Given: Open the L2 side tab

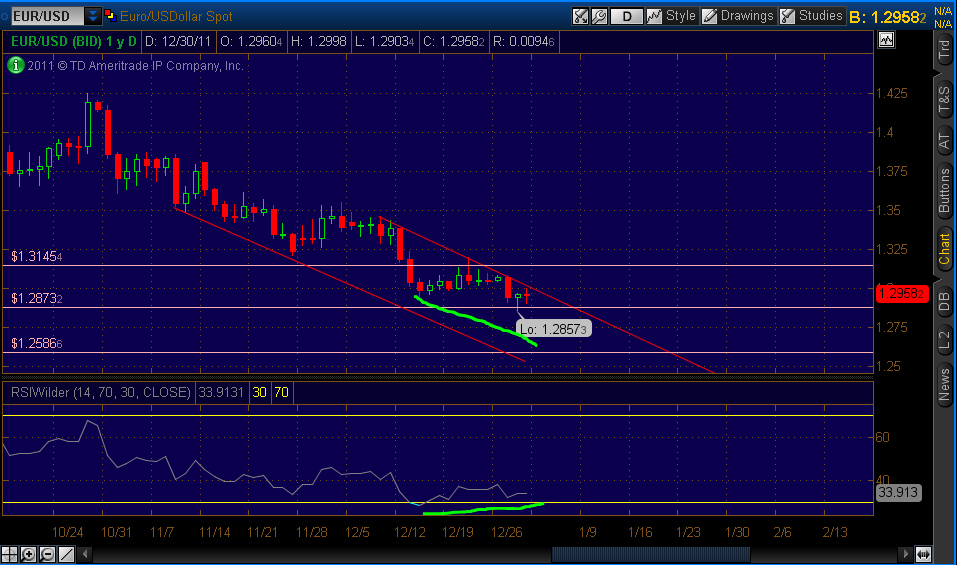Looking at the screenshot, I should coord(944,340).
